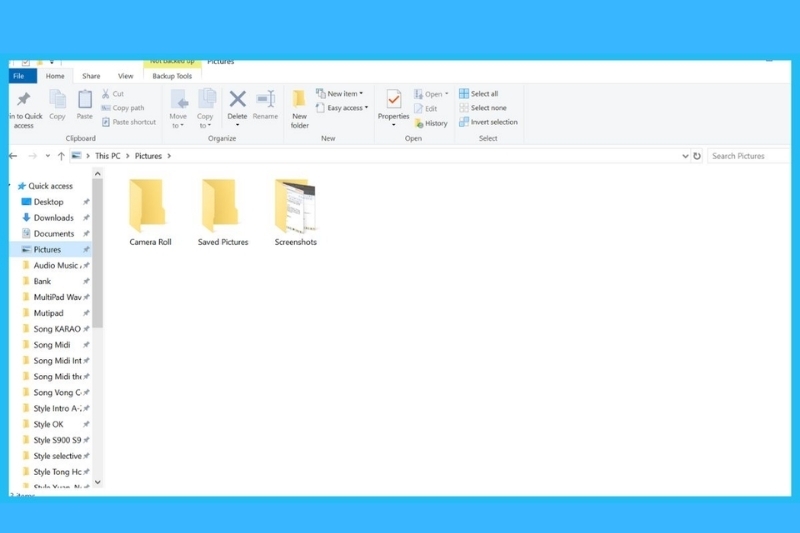The image size is (800, 533).
Task: Click Edit in the Open group
Action: click(426, 109)
